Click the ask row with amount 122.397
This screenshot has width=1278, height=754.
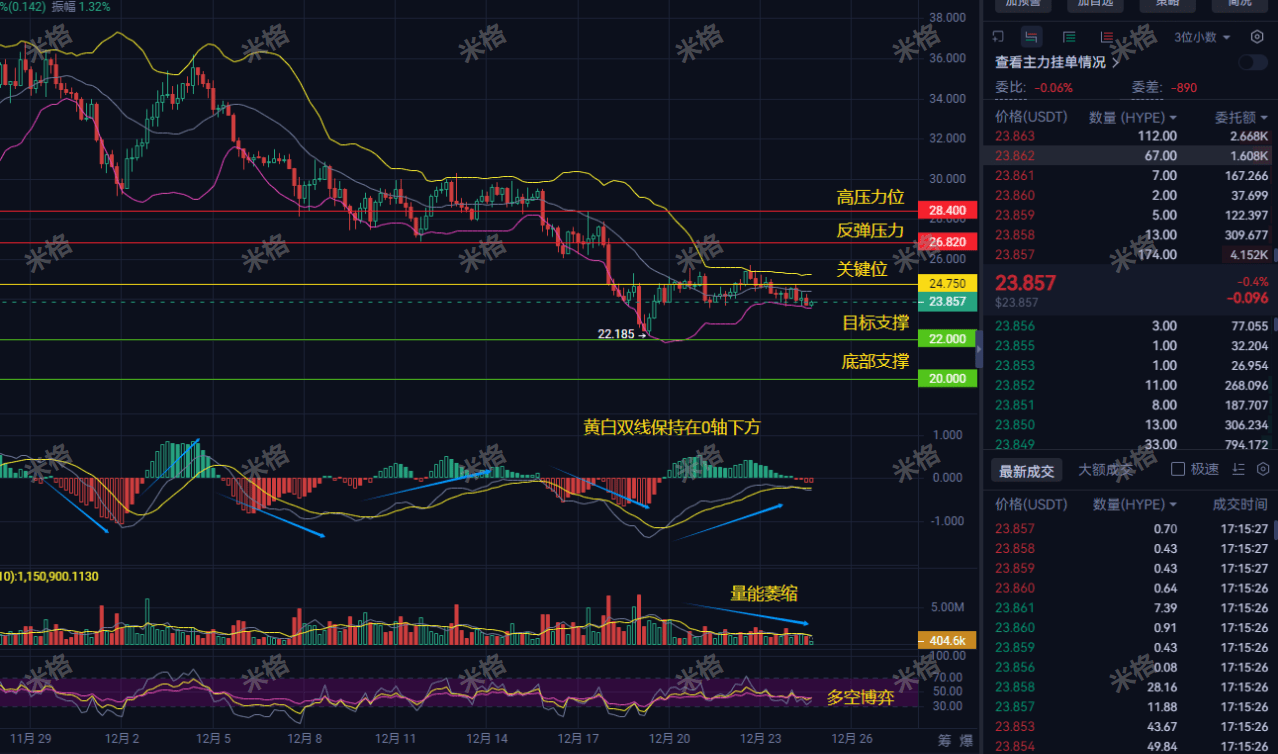pyautogui.click(x=1130, y=215)
